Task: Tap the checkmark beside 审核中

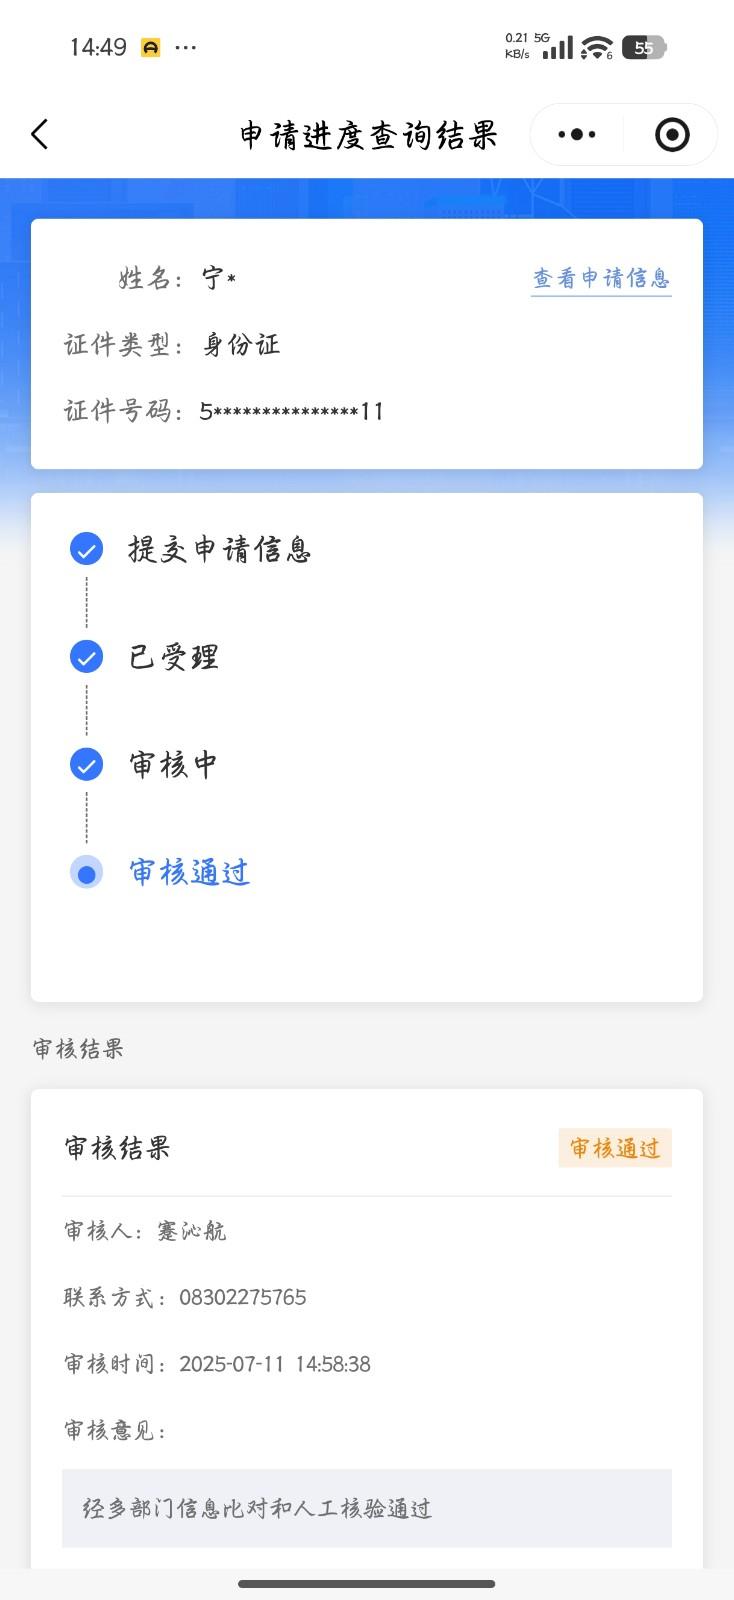Action: 86,765
